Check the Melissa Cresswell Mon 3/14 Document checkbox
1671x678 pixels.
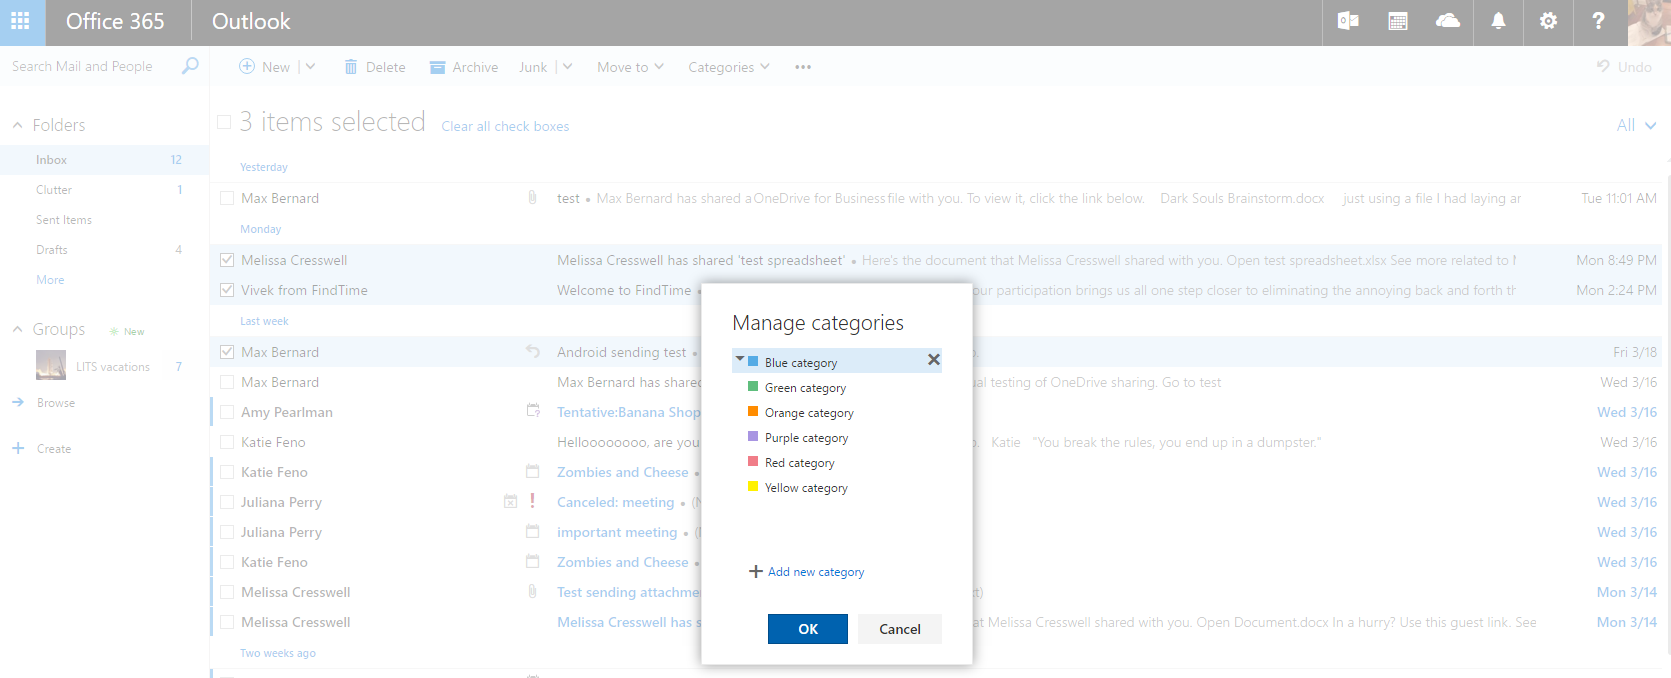227,622
